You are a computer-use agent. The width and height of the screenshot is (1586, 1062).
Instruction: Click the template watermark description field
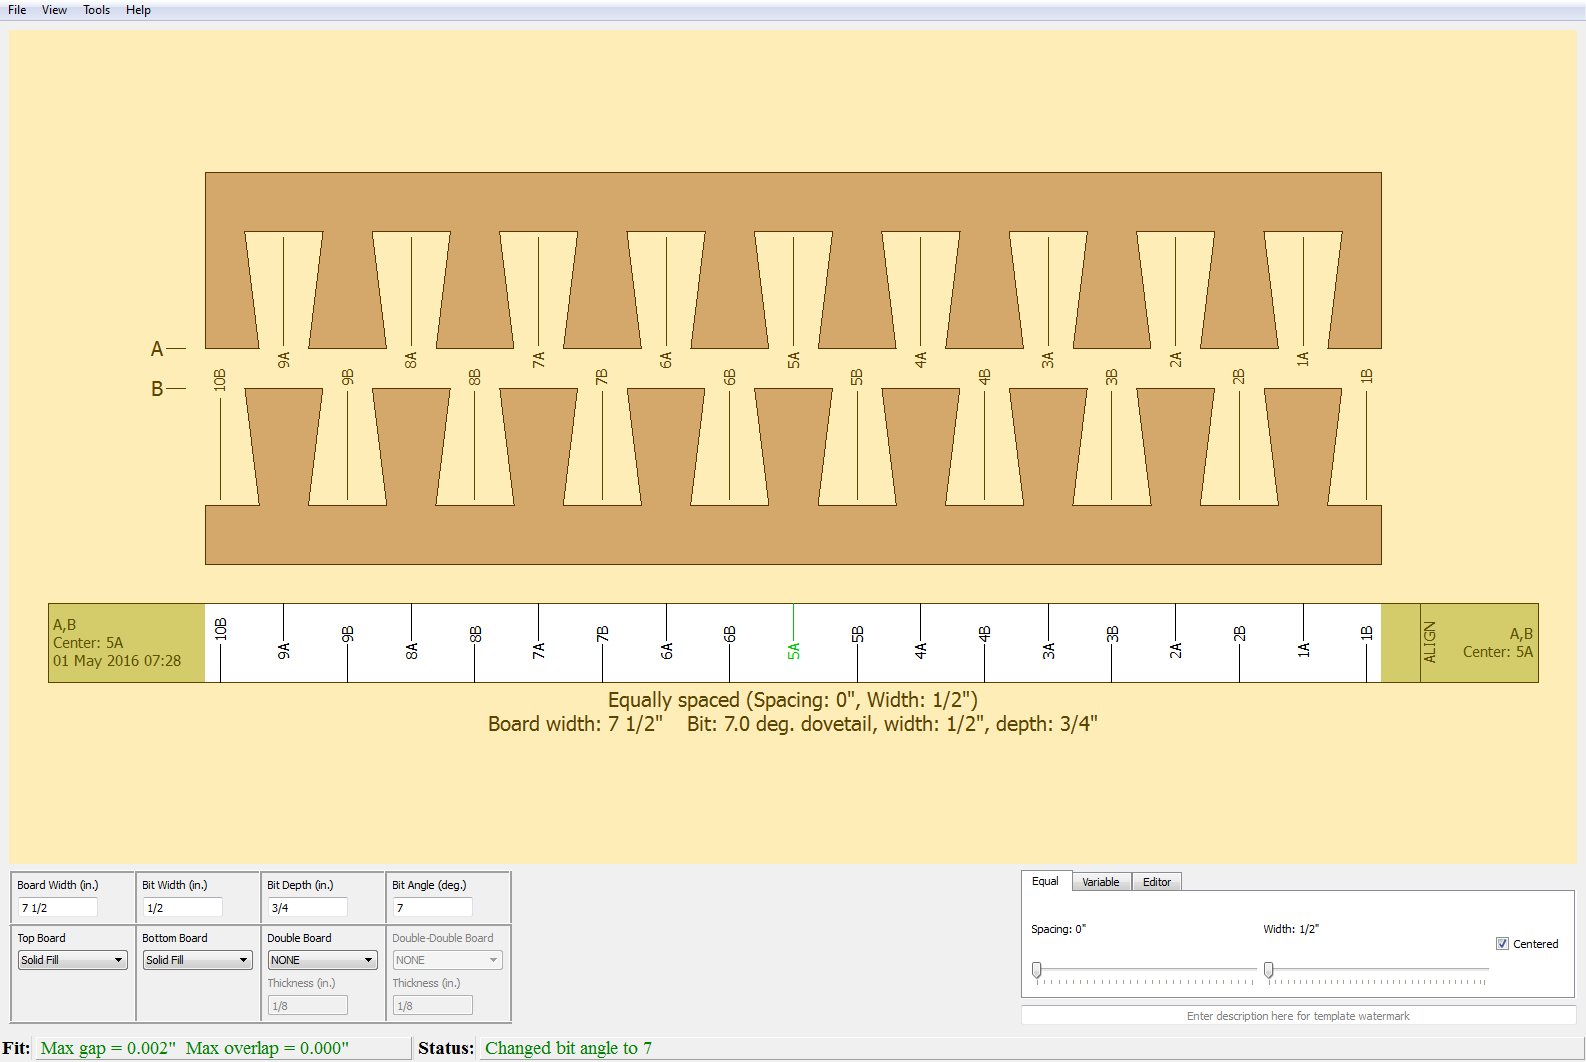(x=1298, y=1016)
